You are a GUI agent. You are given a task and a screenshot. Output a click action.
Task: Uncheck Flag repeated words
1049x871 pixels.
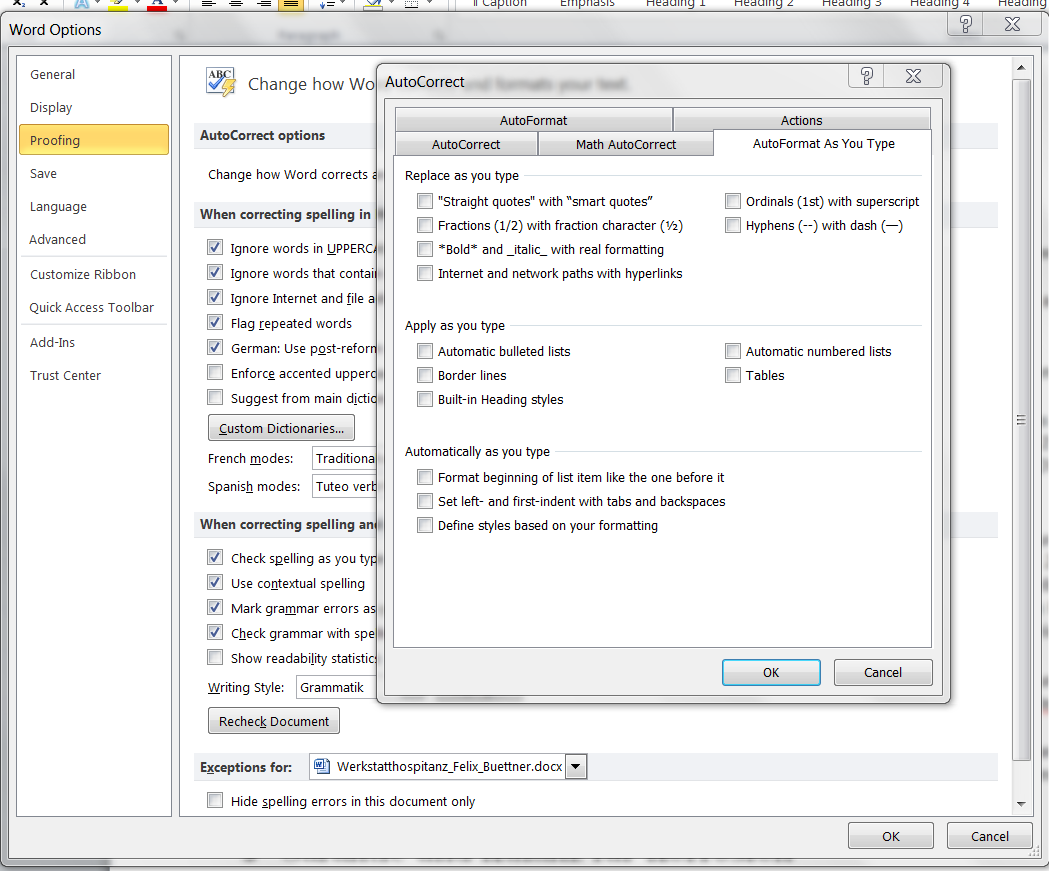tap(215, 323)
